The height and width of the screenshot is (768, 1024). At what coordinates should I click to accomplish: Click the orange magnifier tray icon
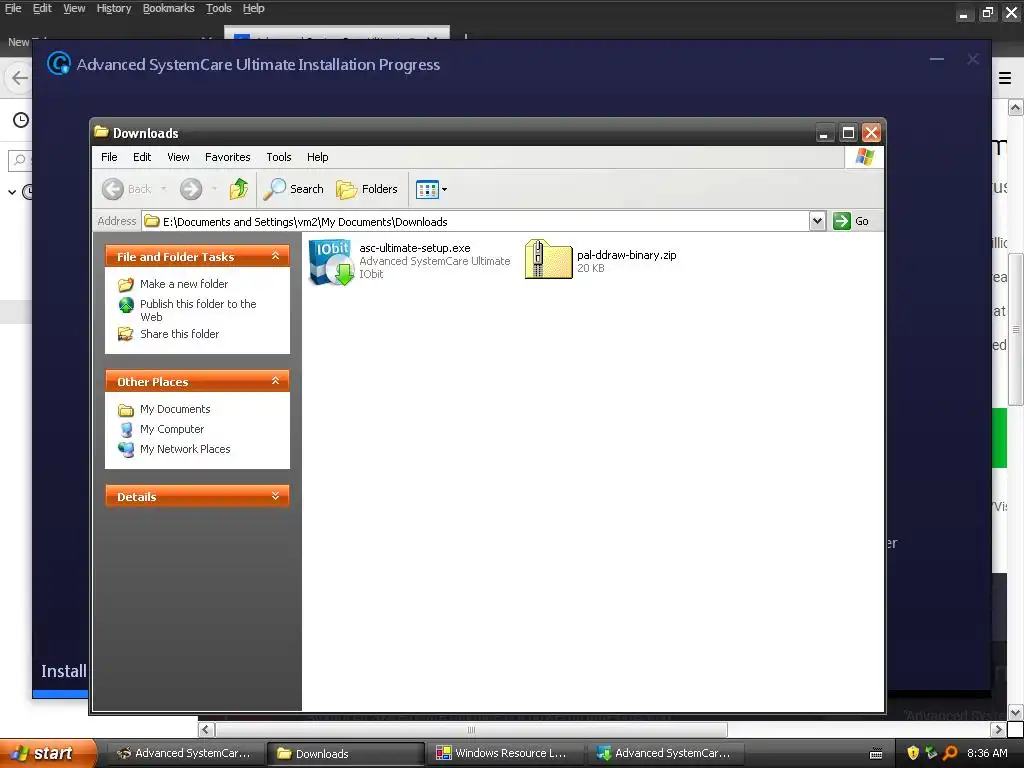coord(950,753)
